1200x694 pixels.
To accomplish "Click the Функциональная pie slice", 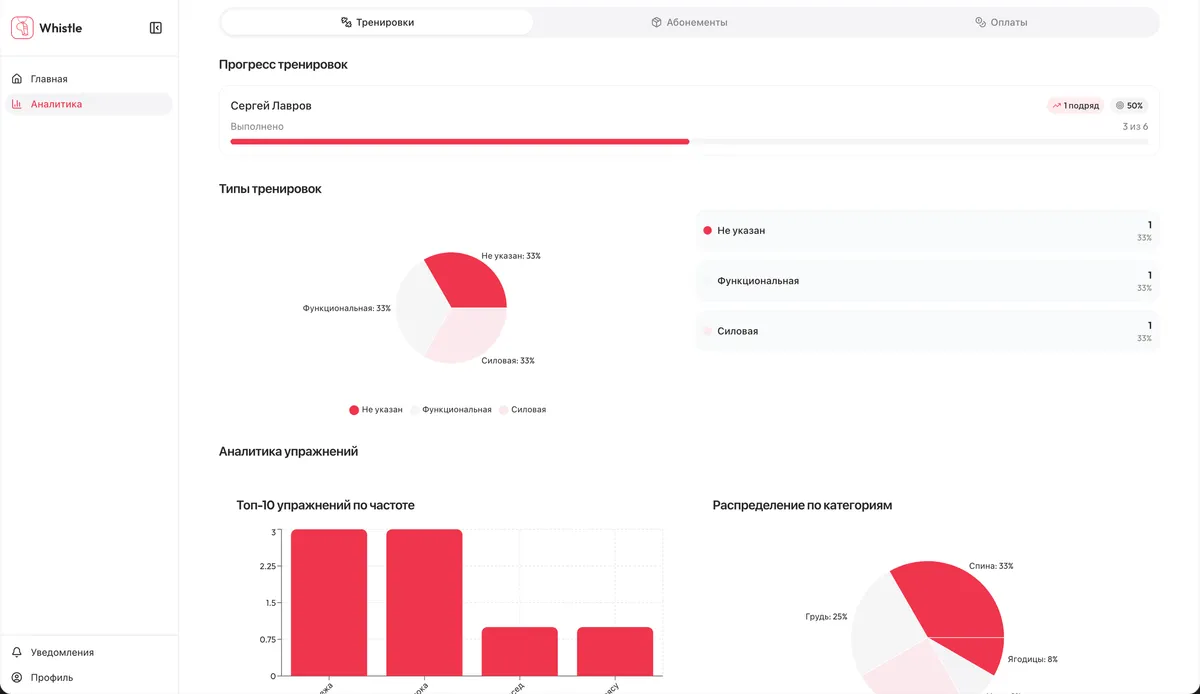I will point(418,308).
